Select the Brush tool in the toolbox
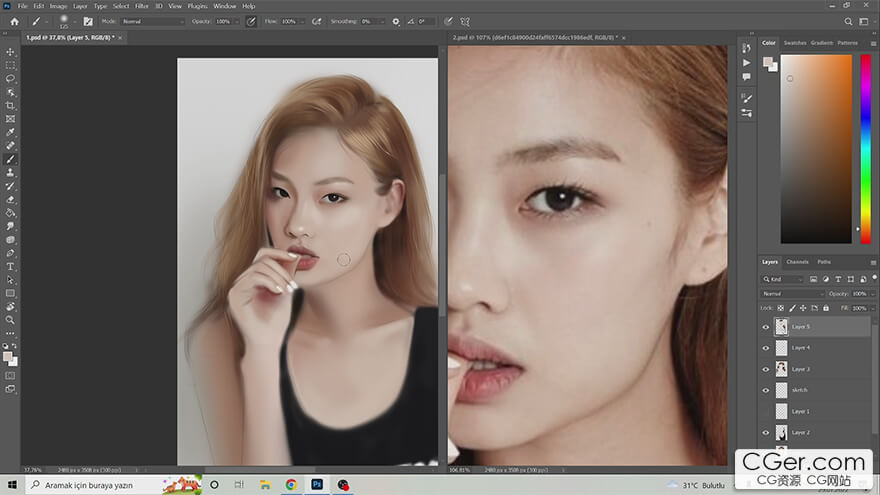This screenshot has height=495, width=880. (x=10, y=159)
